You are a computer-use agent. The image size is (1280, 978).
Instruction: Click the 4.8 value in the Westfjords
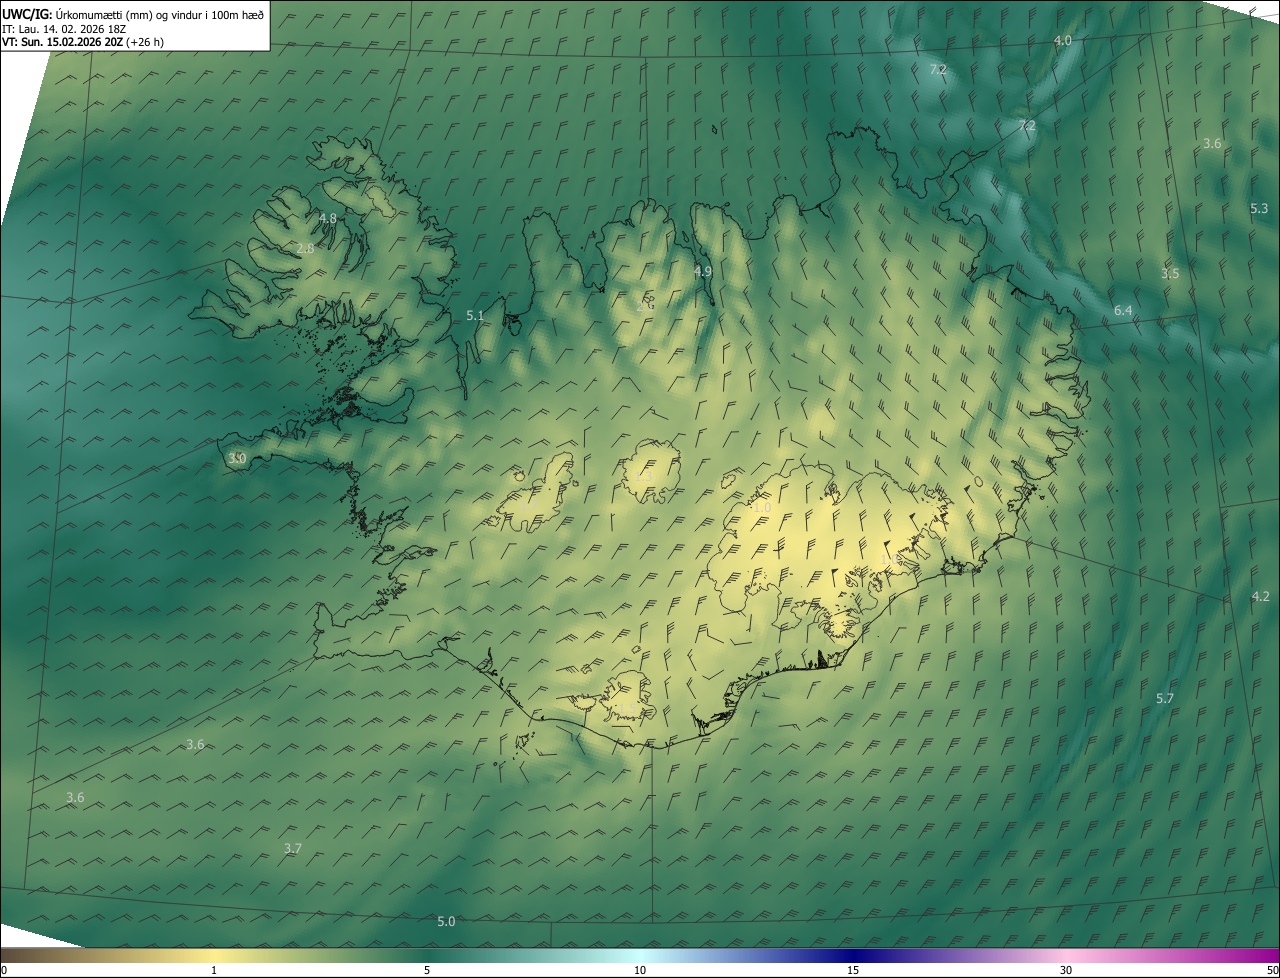[328, 218]
